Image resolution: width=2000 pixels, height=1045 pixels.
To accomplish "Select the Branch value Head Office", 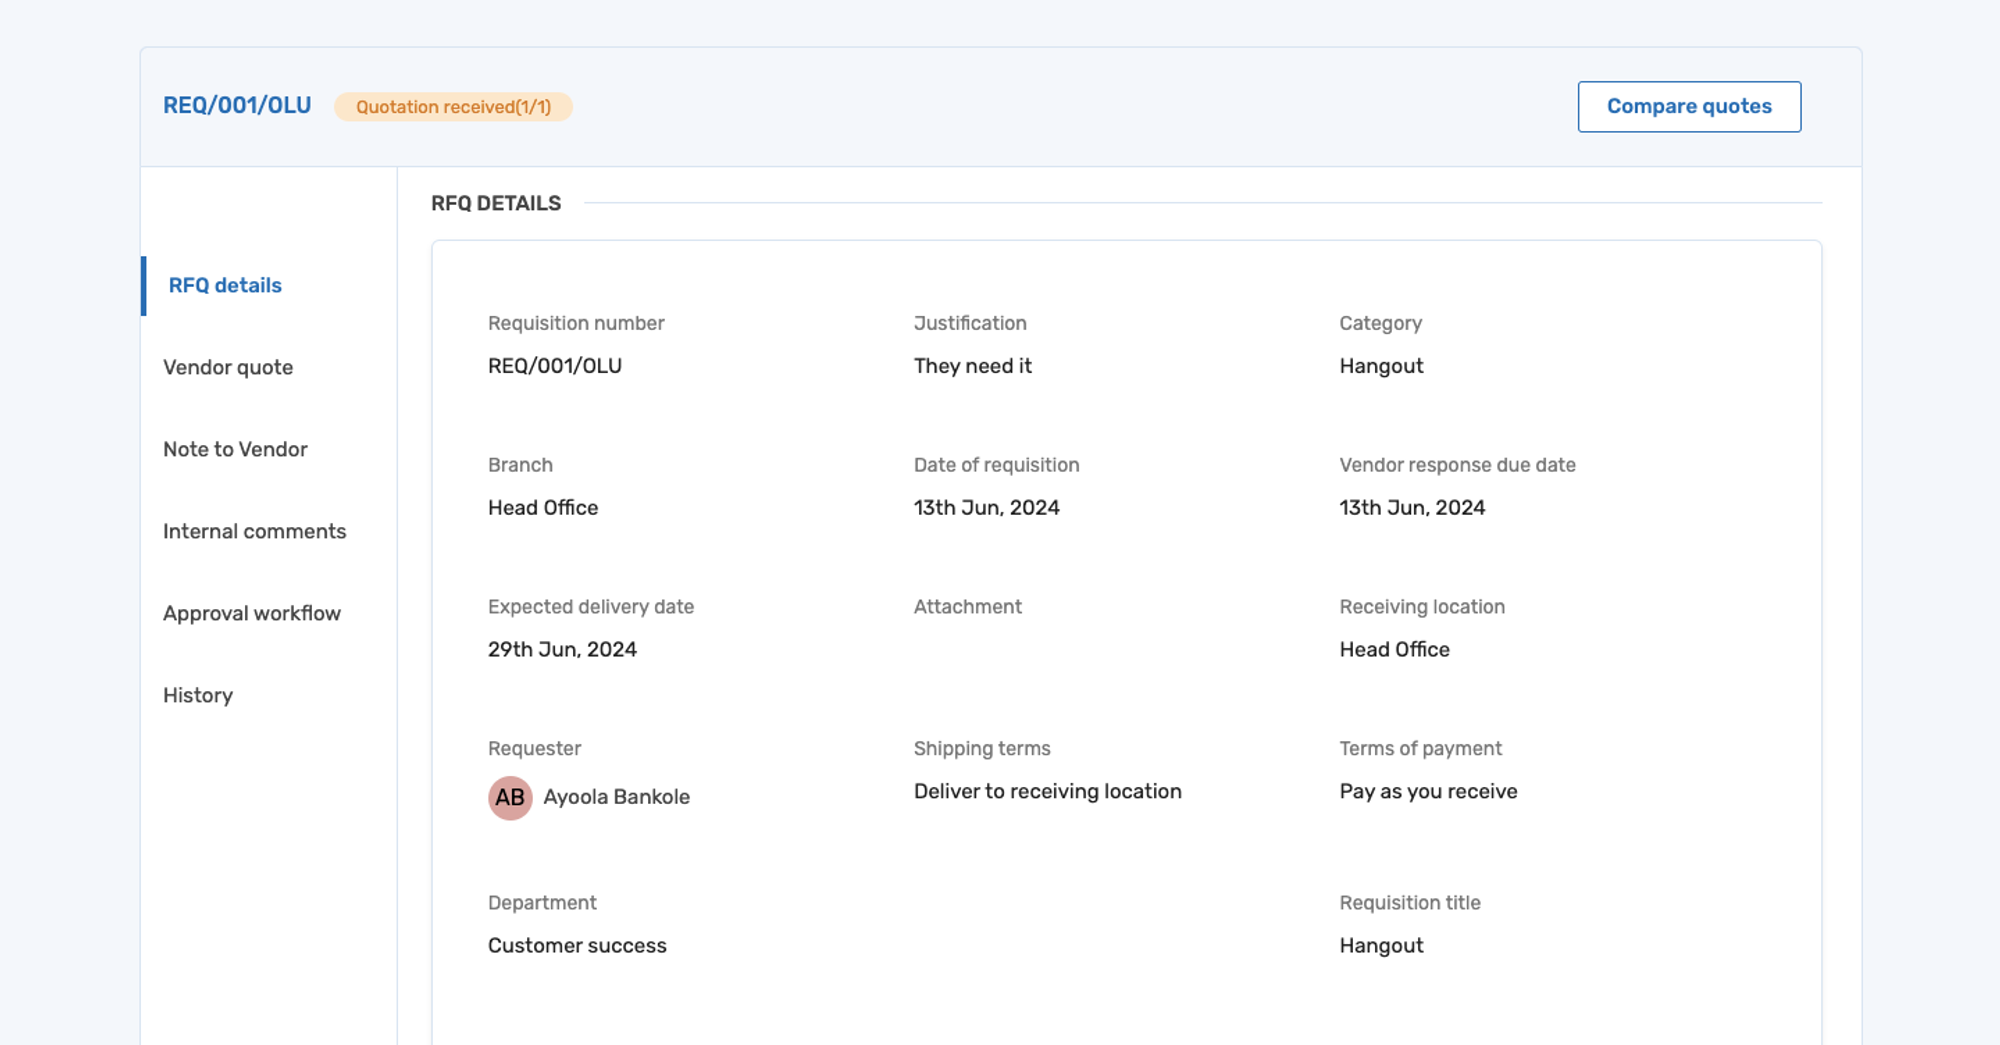I will (x=543, y=507).
